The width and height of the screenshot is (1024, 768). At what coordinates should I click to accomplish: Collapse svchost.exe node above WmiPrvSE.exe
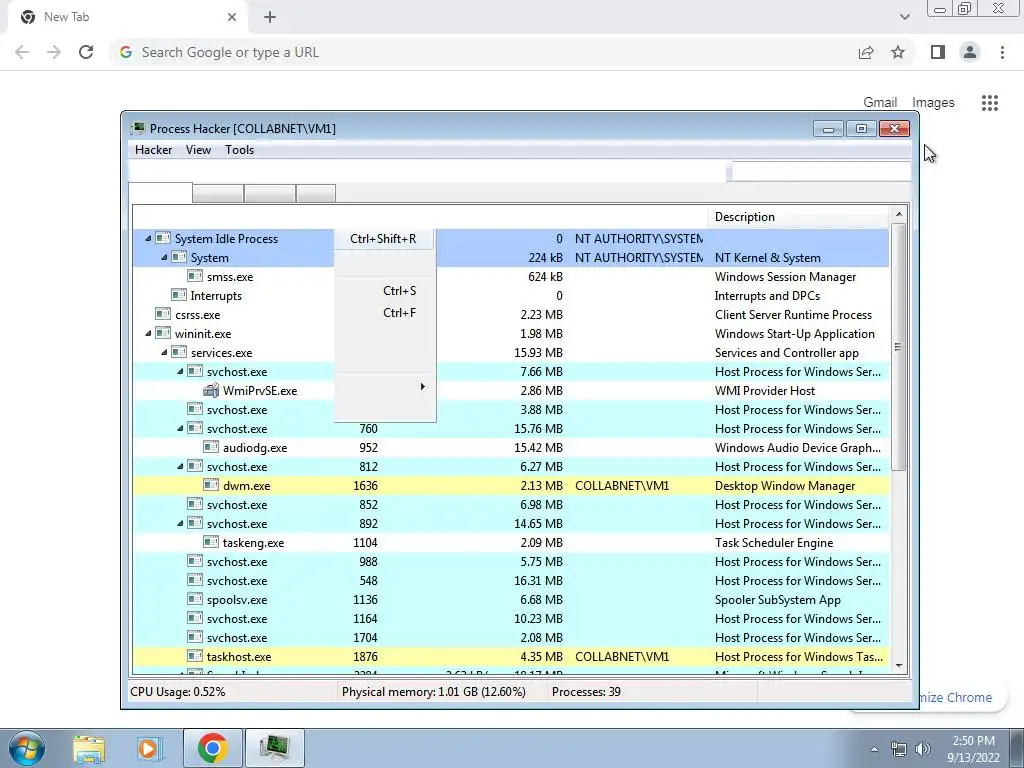click(180, 371)
